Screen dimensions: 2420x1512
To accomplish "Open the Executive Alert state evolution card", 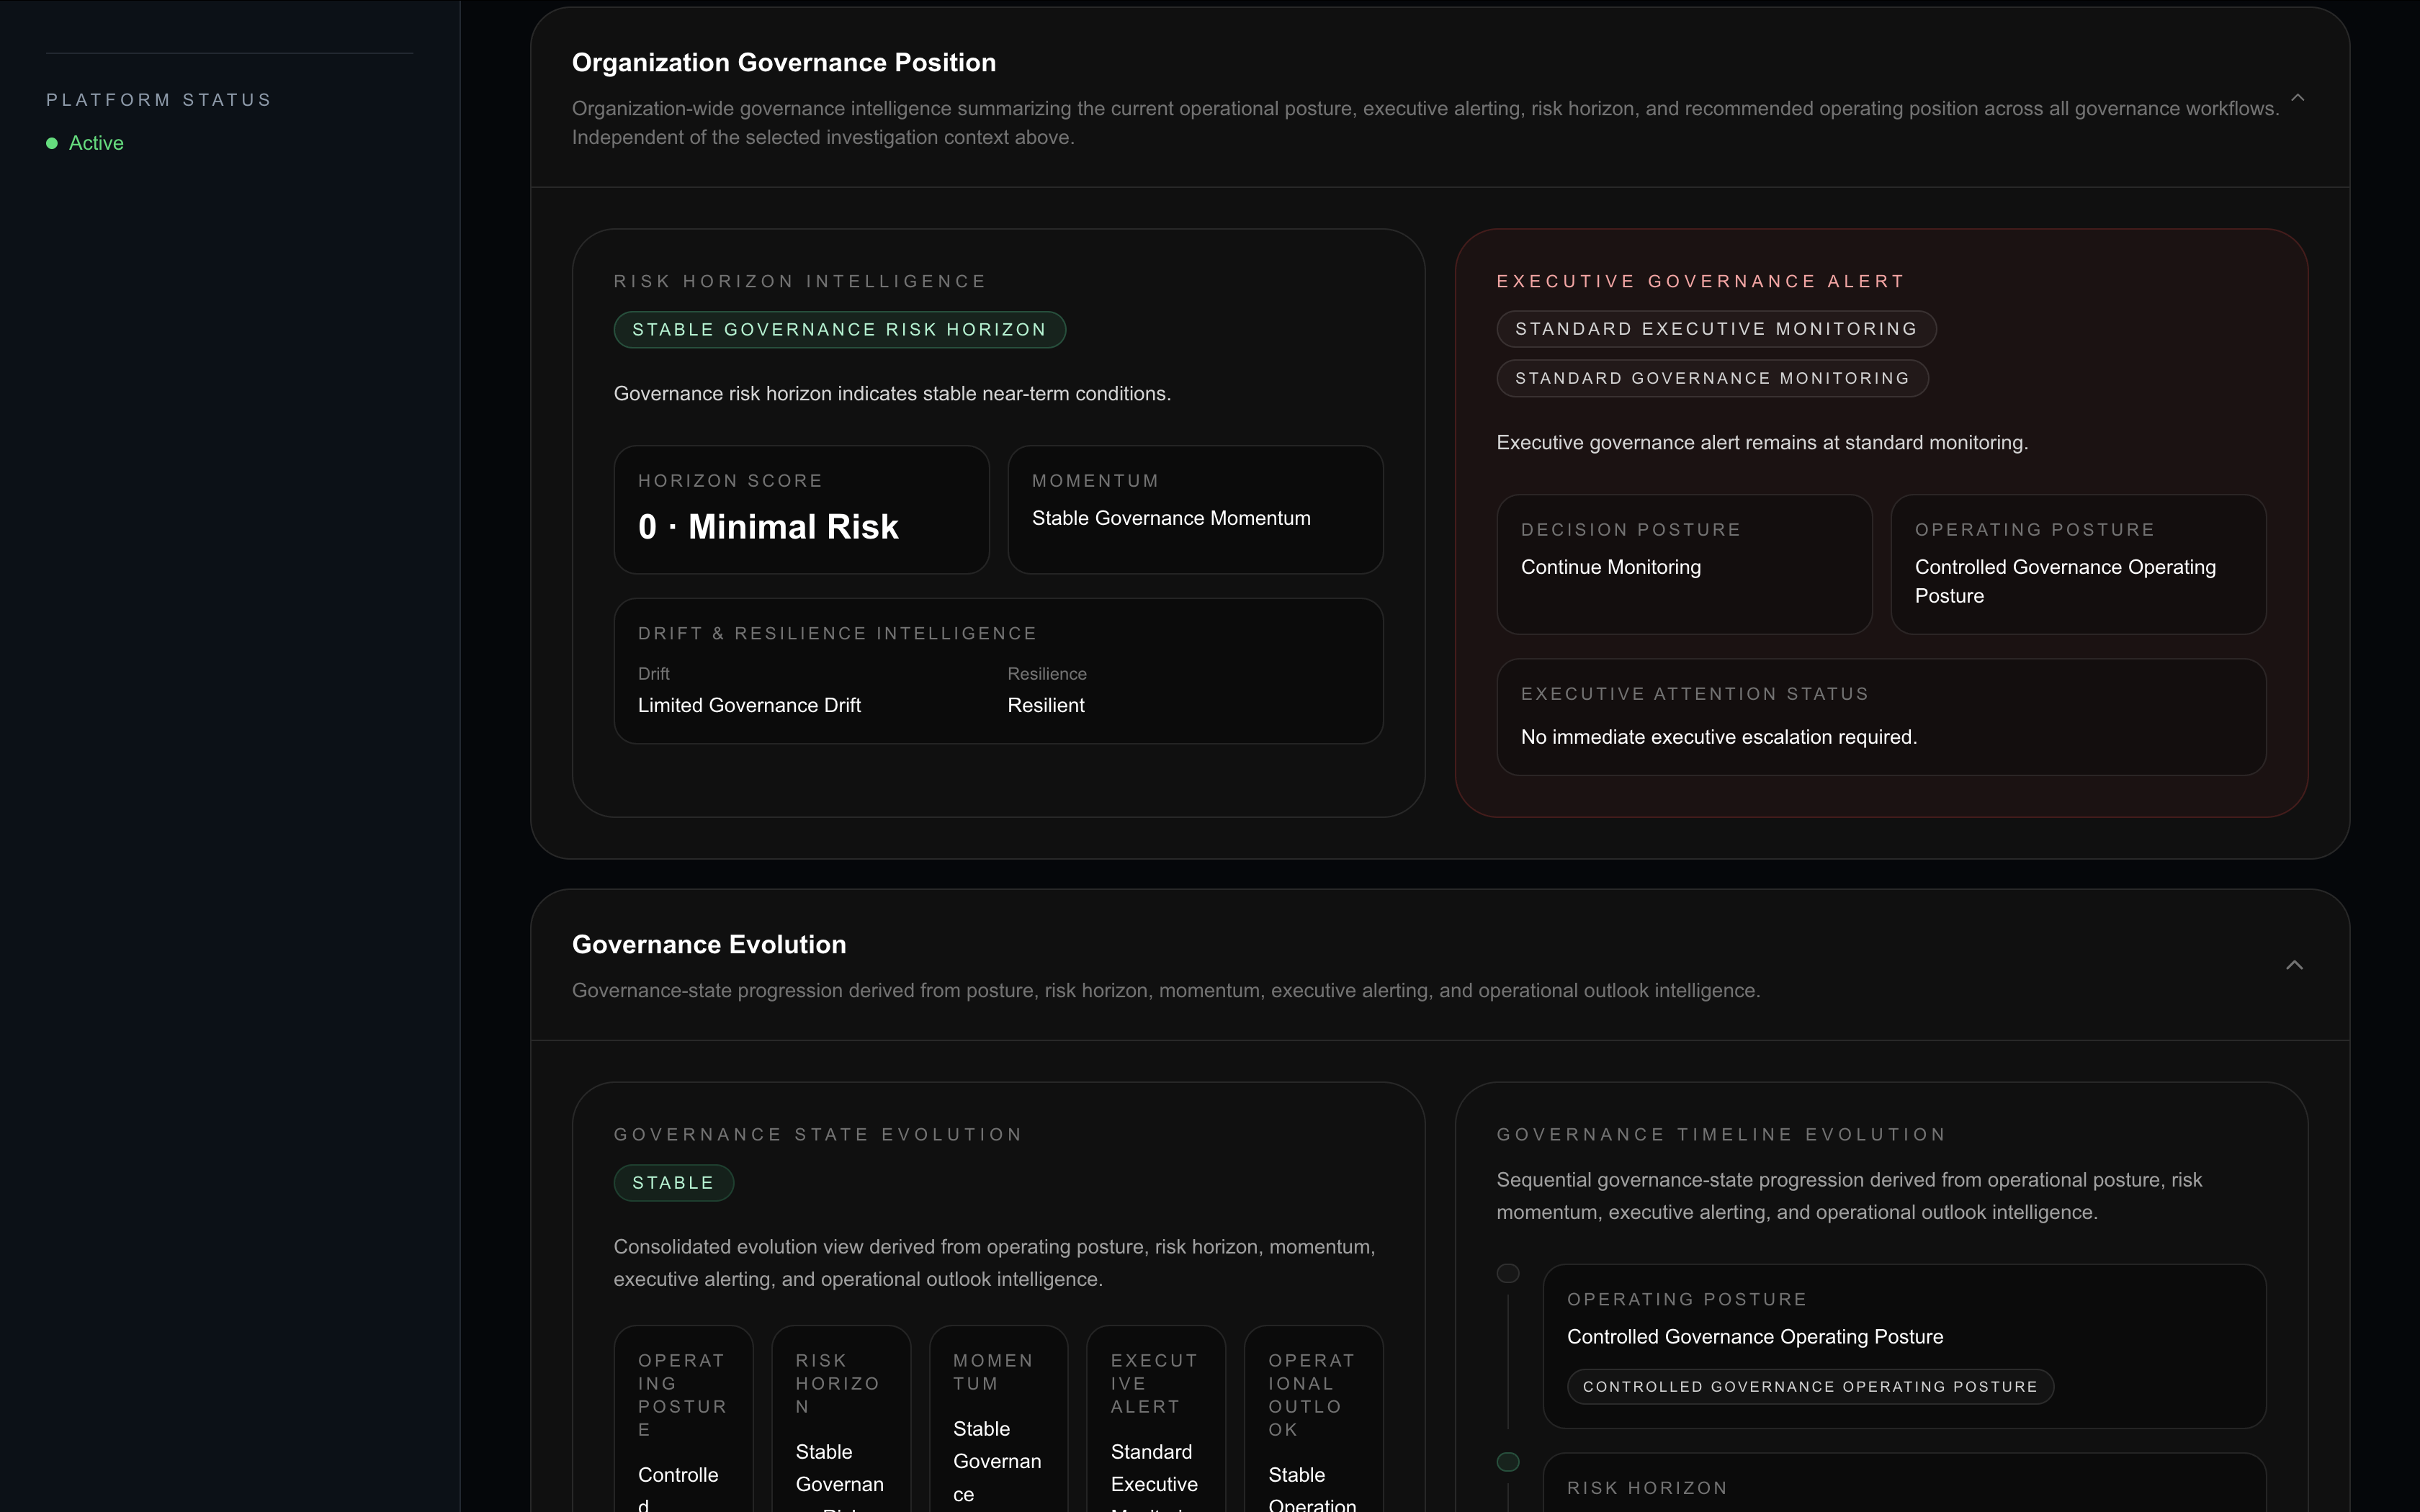I will (x=1156, y=1420).
